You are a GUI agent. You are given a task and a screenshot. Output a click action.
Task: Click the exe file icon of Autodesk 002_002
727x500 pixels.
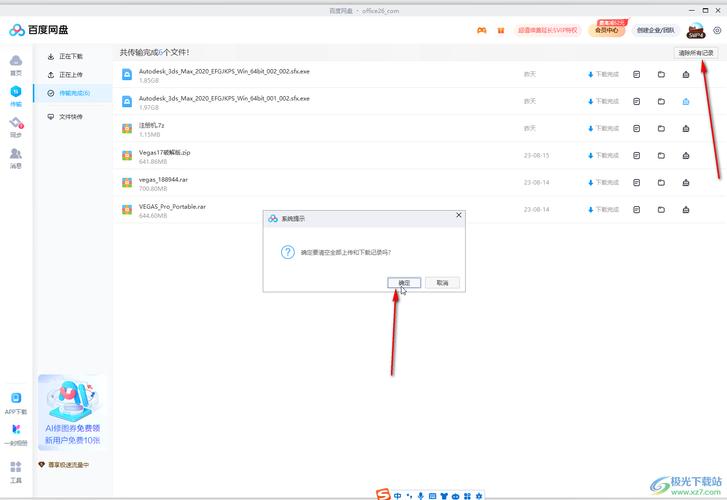[127, 74]
